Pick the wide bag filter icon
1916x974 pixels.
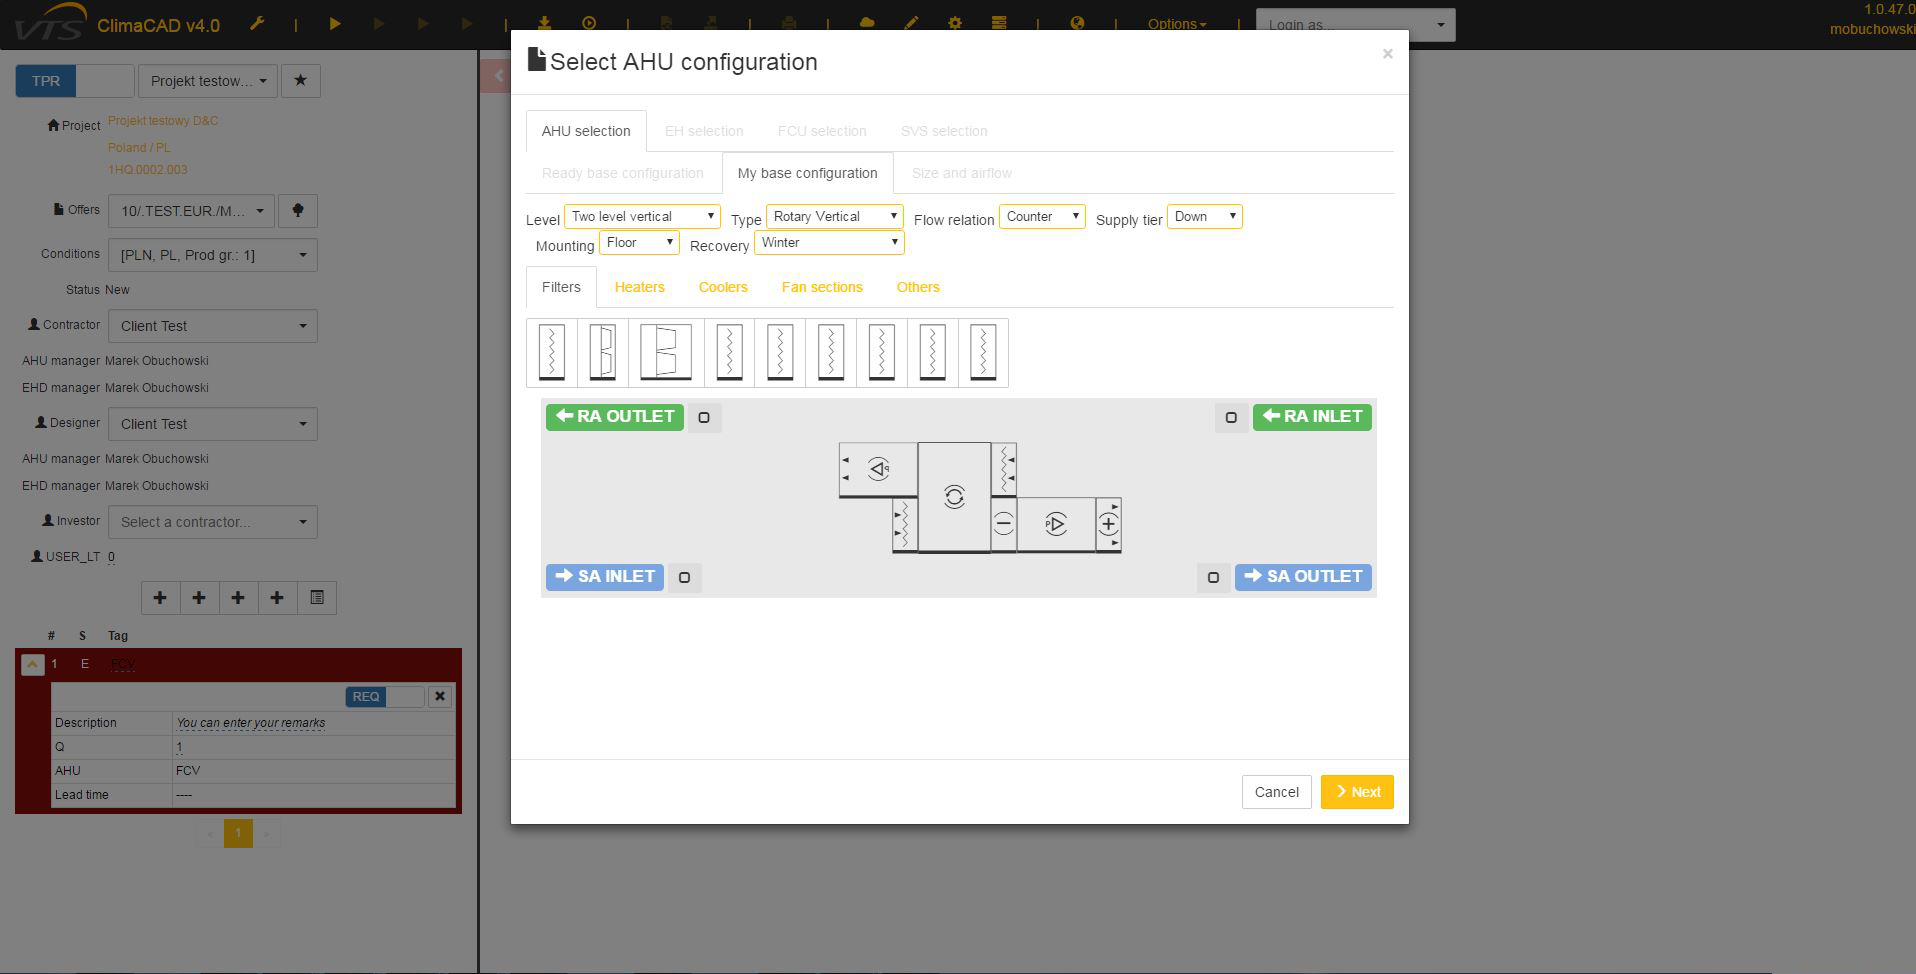[x=665, y=352]
